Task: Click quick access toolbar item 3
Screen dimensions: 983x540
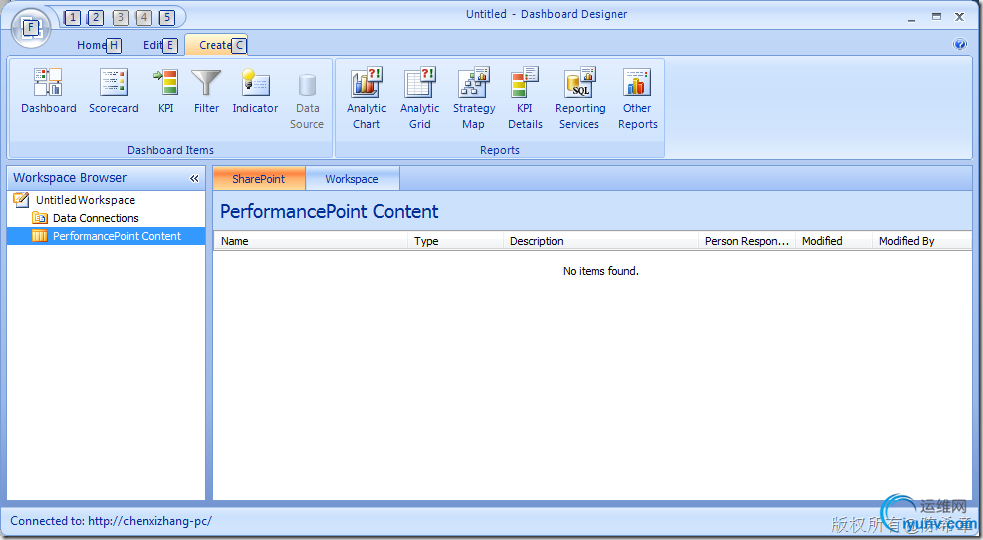Action: pyautogui.click(x=120, y=18)
